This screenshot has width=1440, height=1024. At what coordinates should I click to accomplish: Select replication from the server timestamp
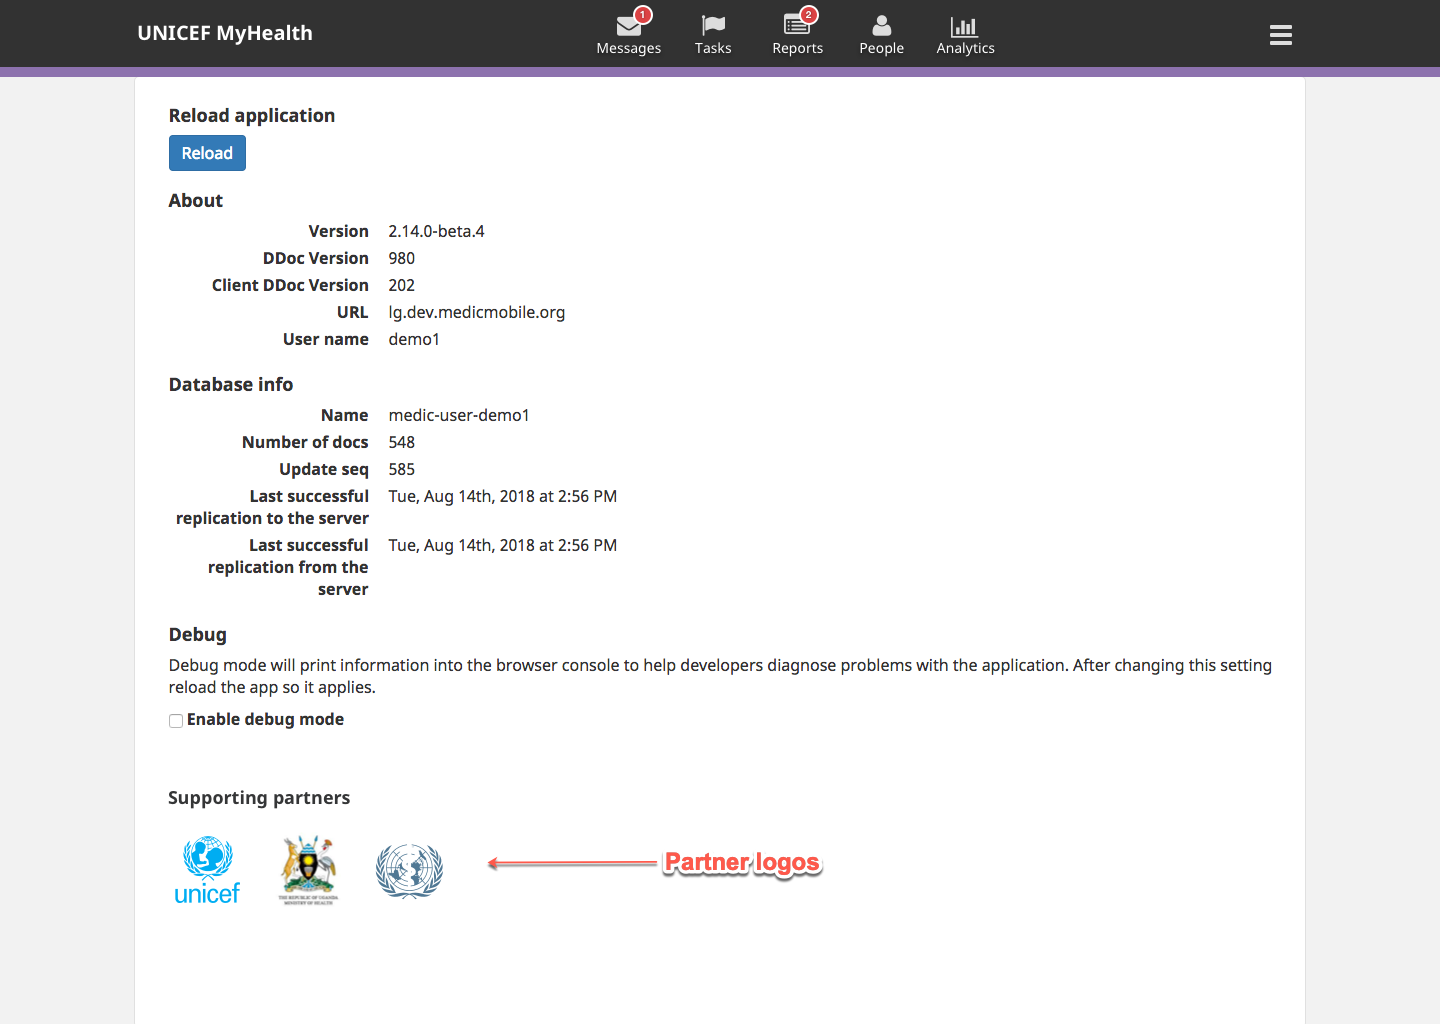[503, 545]
